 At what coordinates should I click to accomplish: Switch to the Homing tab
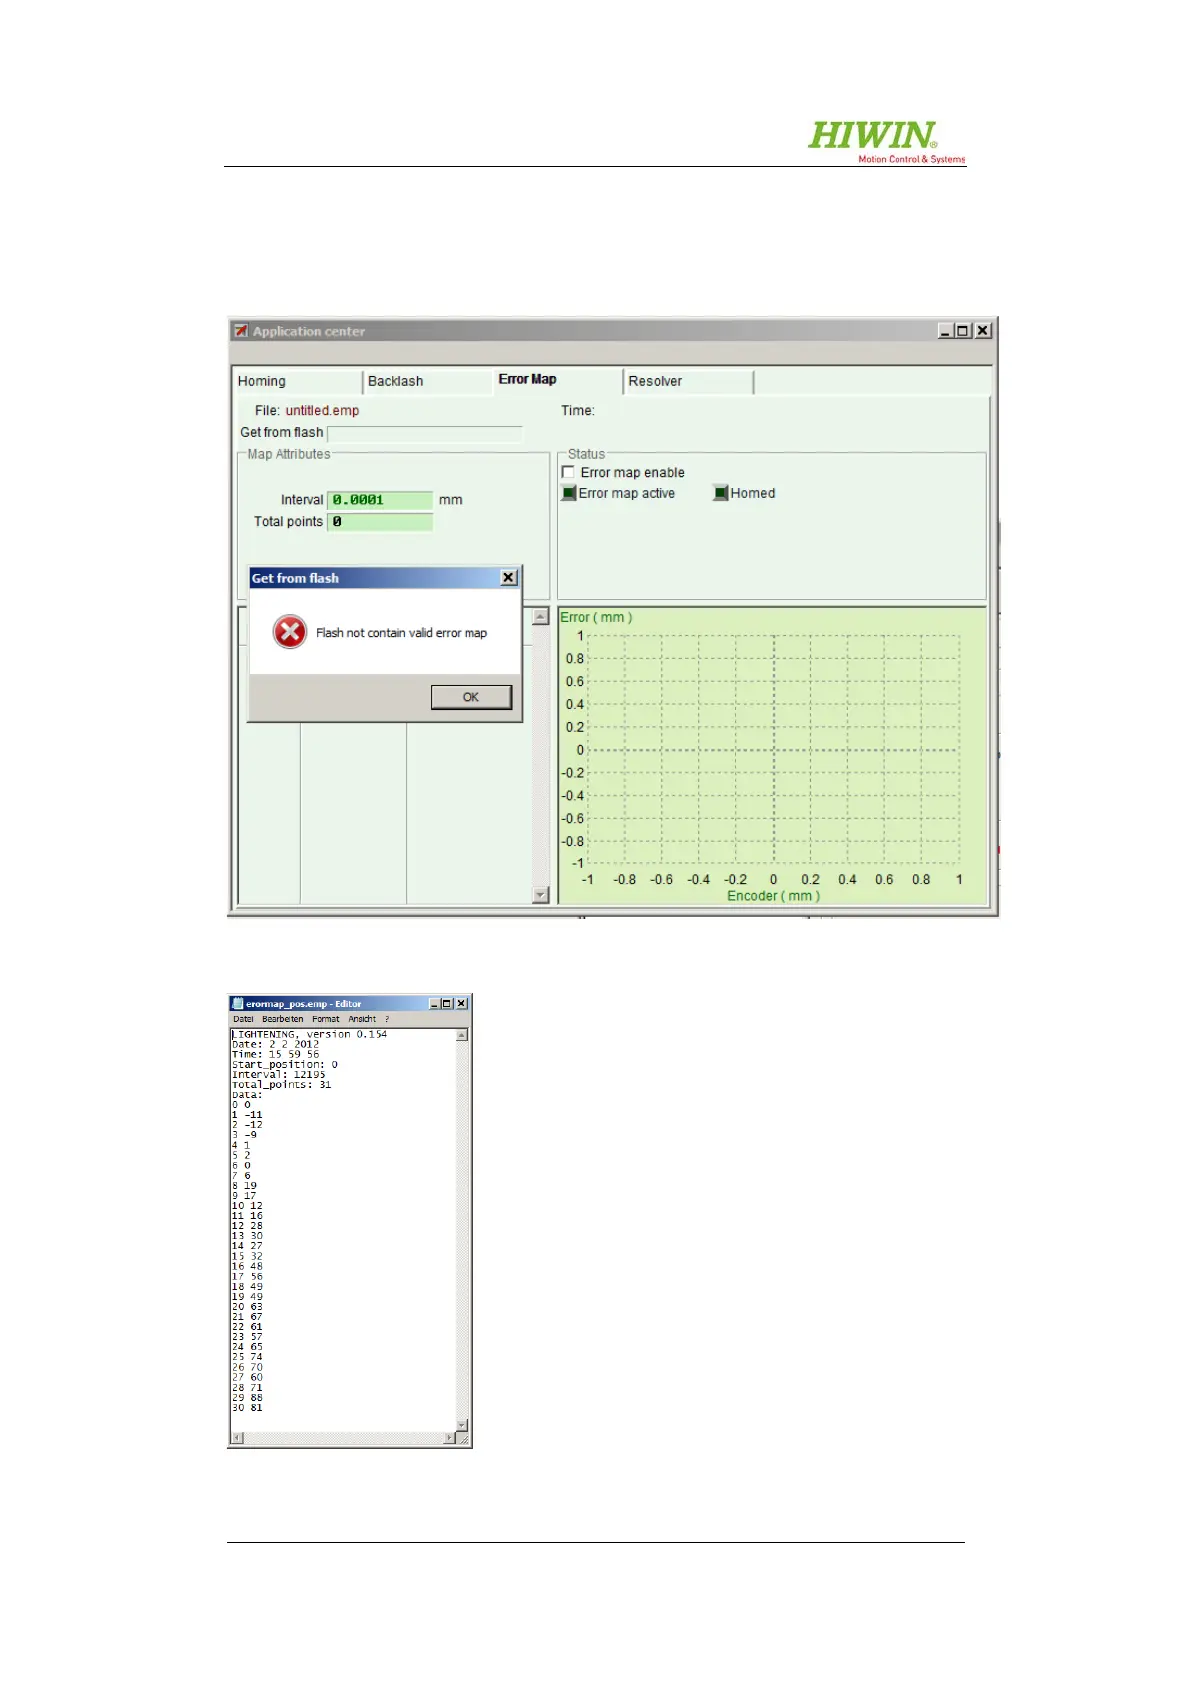pos(298,381)
